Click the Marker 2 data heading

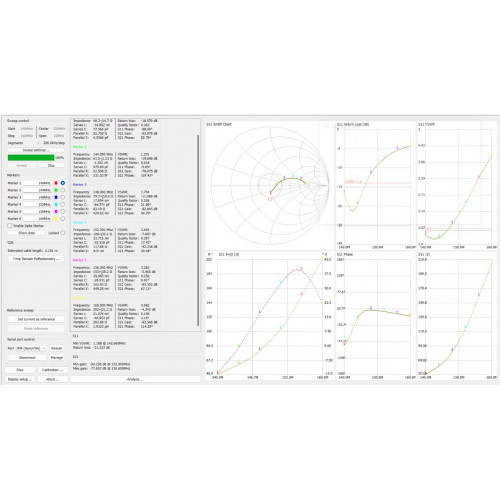80,147
